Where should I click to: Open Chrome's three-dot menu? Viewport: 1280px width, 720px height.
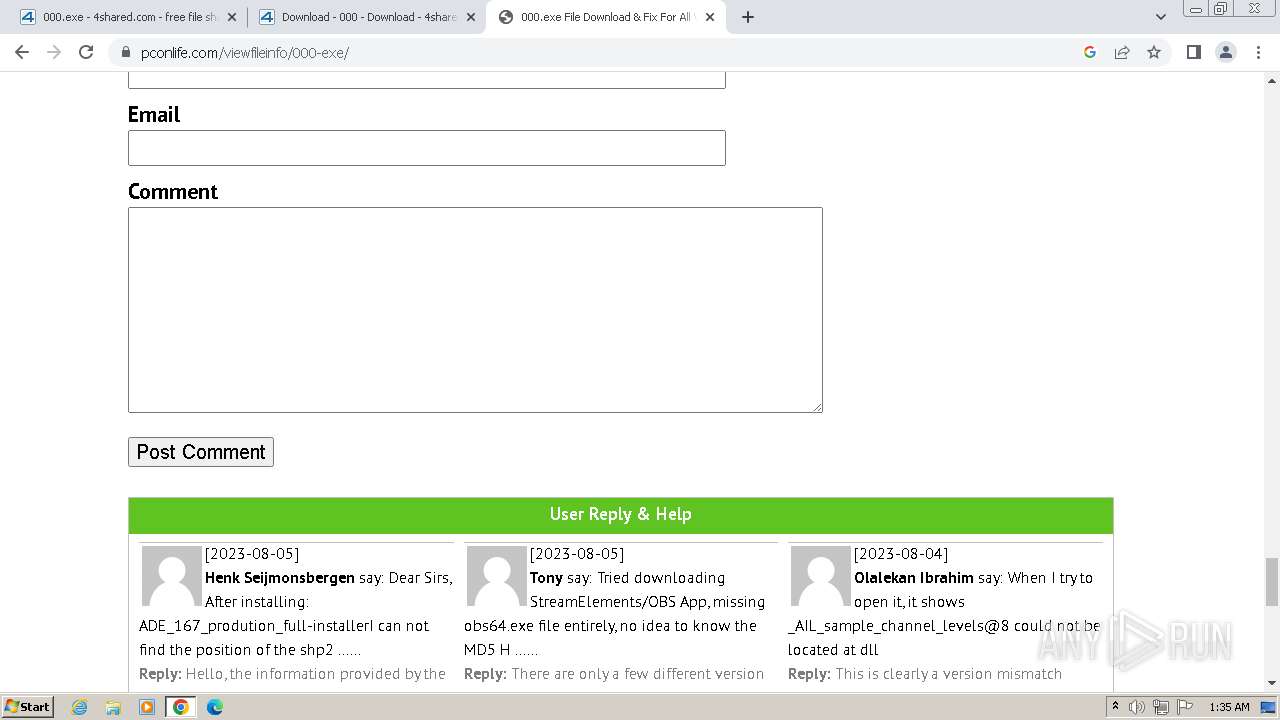click(1259, 52)
